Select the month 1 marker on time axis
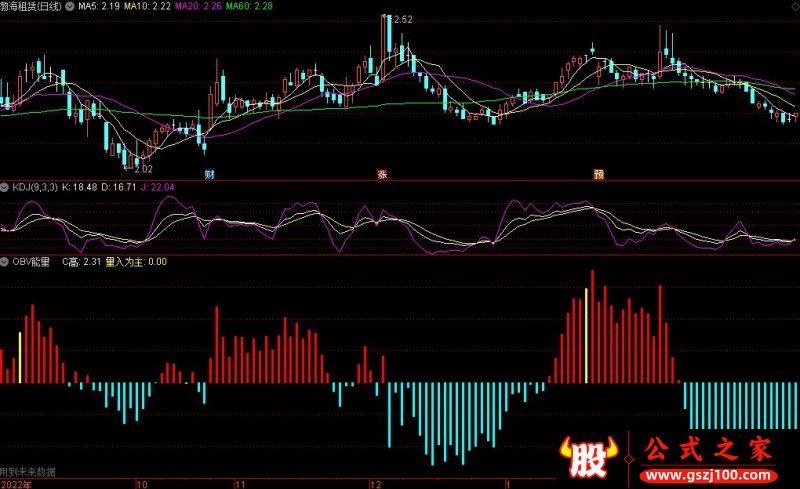Screen dimensions: 800x489 coord(508,484)
